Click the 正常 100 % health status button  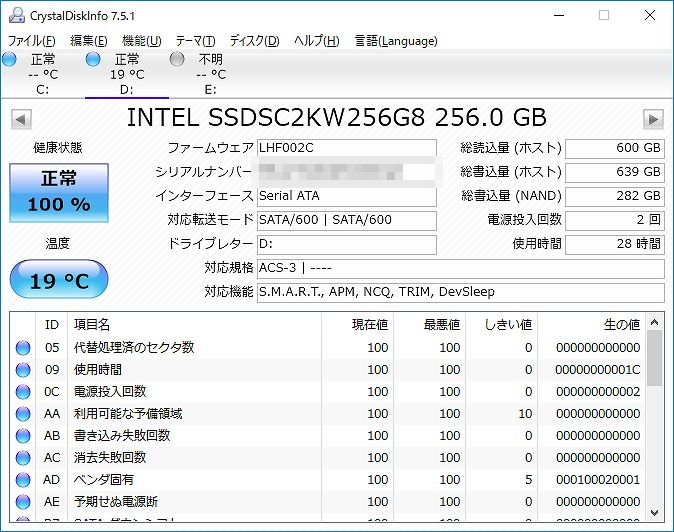59,193
